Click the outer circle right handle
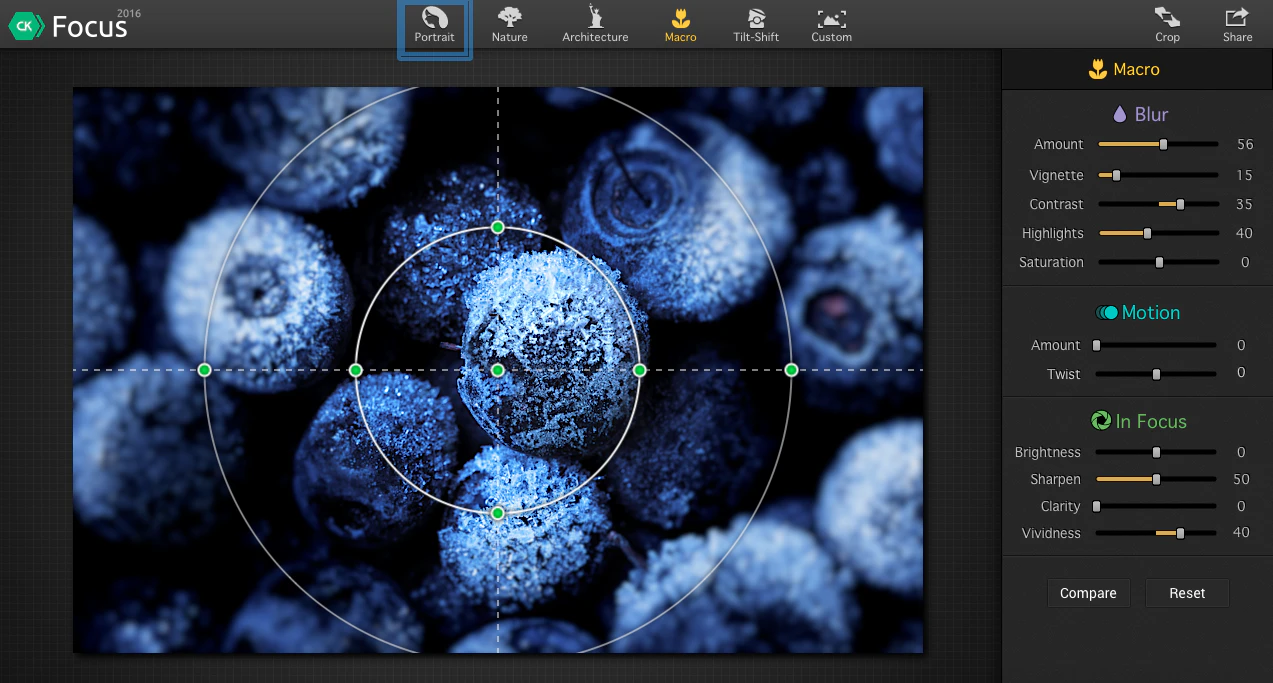 791,370
